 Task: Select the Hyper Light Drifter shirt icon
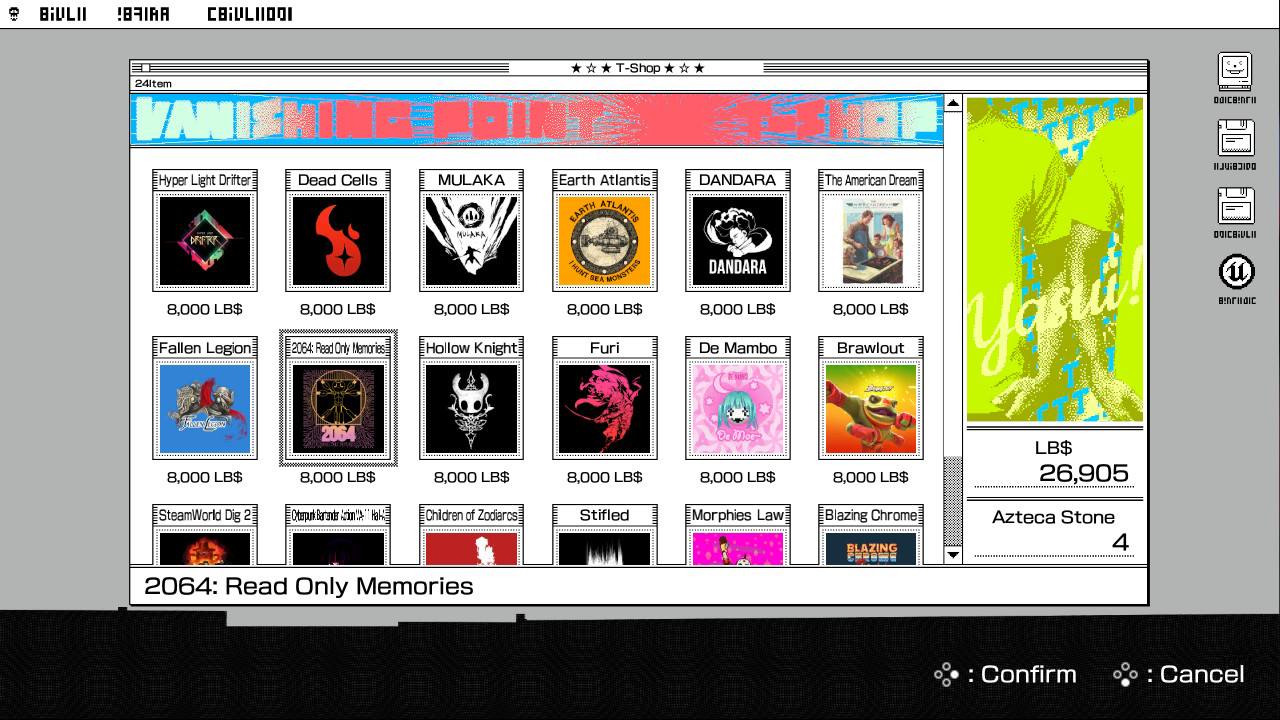[205, 241]
